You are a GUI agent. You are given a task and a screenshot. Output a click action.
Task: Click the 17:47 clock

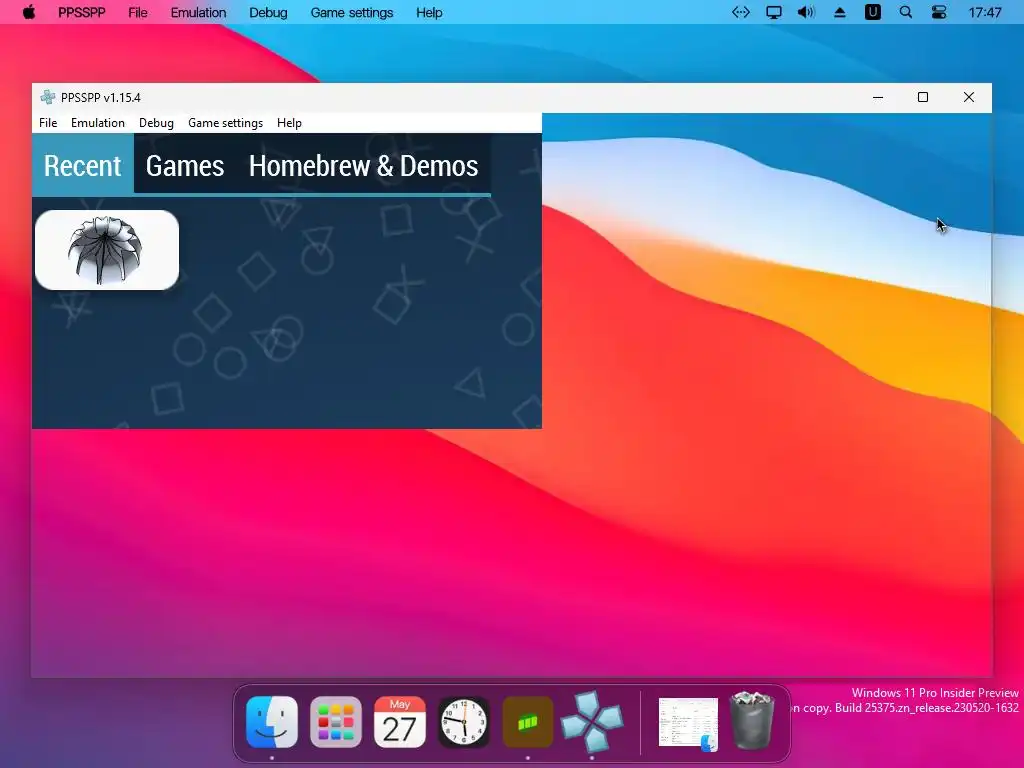point(985,12)
